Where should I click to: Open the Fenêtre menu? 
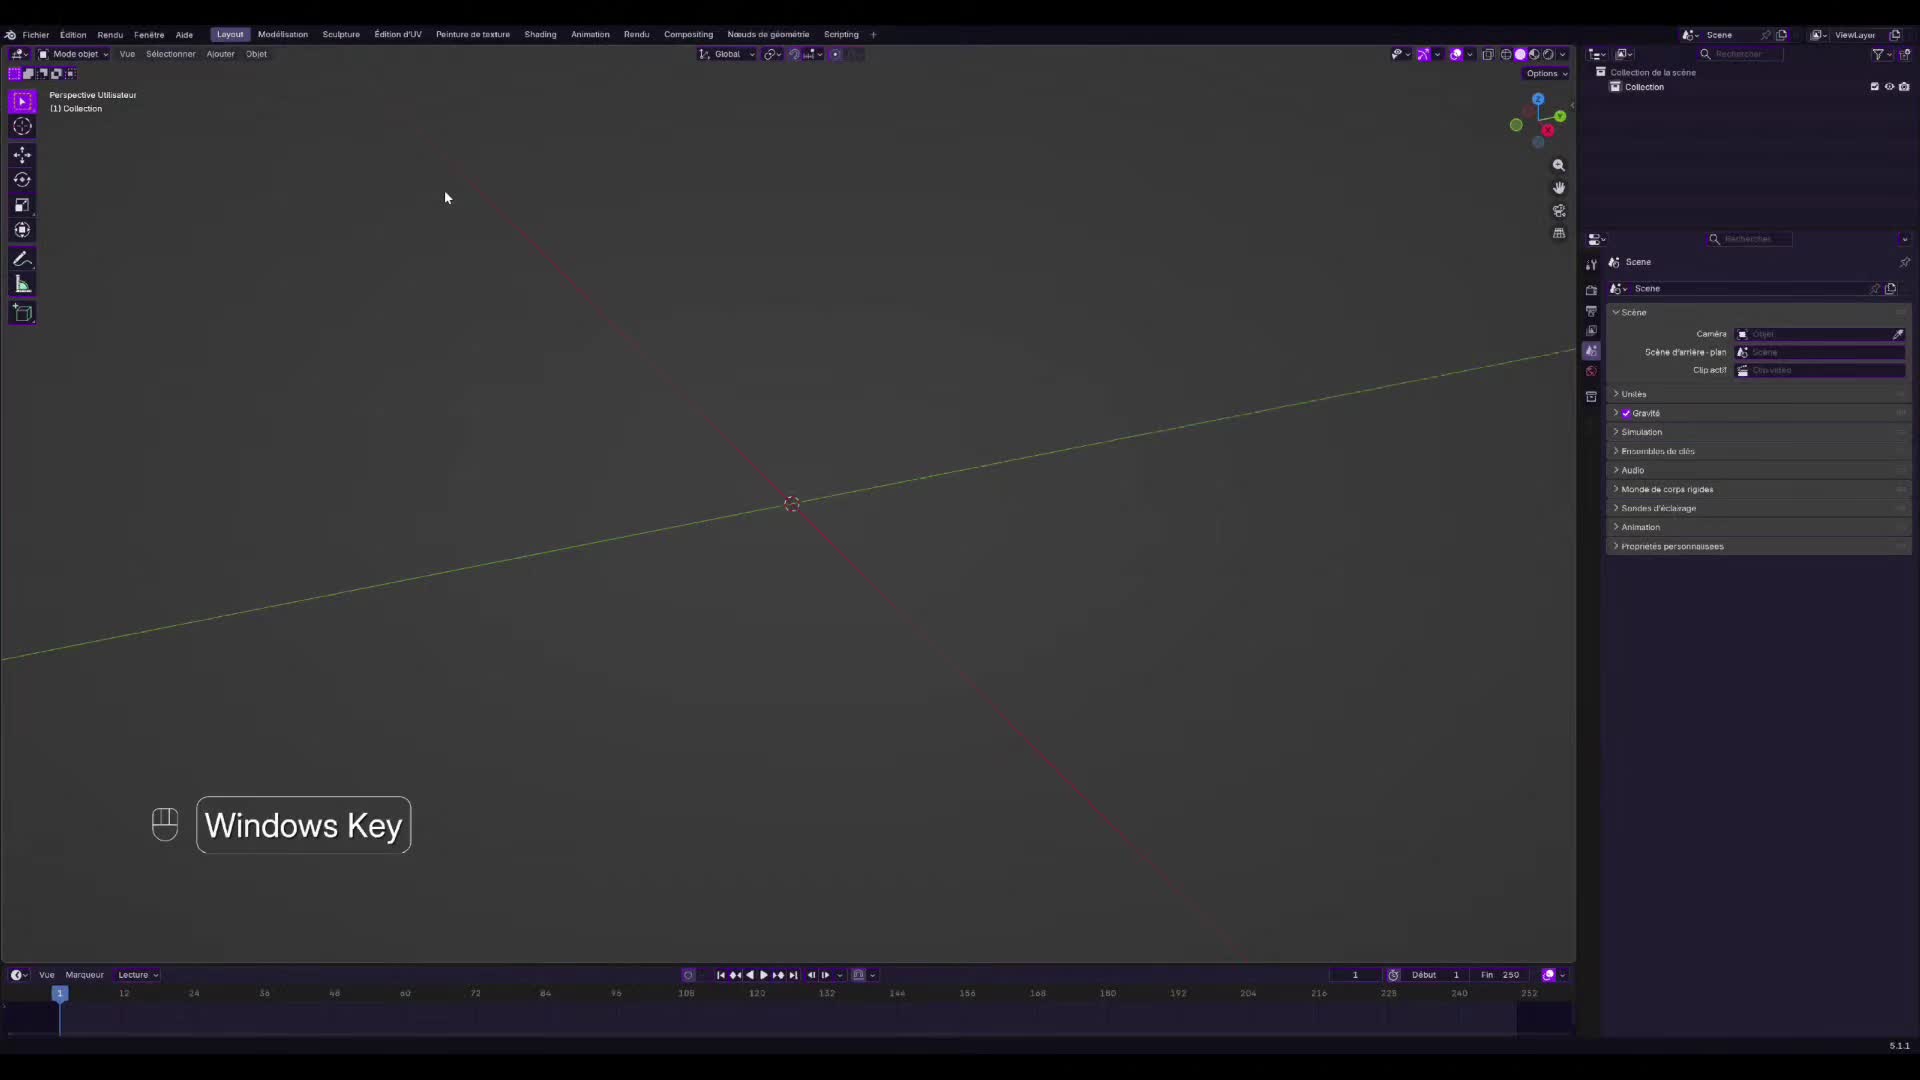149,34
